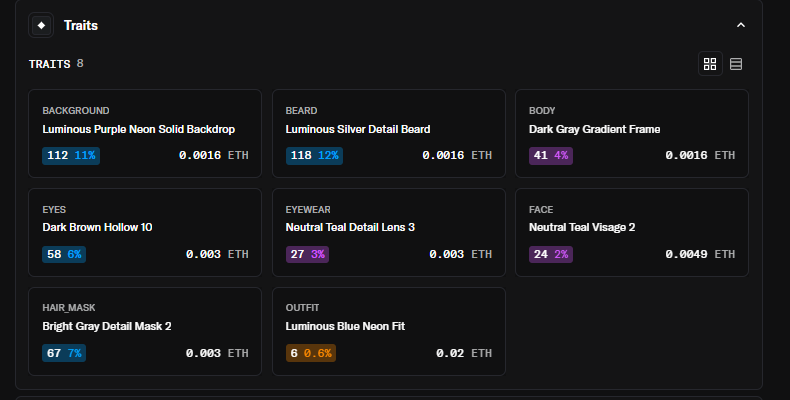This screenshot has width=790, height=400.
Task: Click the 118 12% rarity badge
Action: point(314,156)
